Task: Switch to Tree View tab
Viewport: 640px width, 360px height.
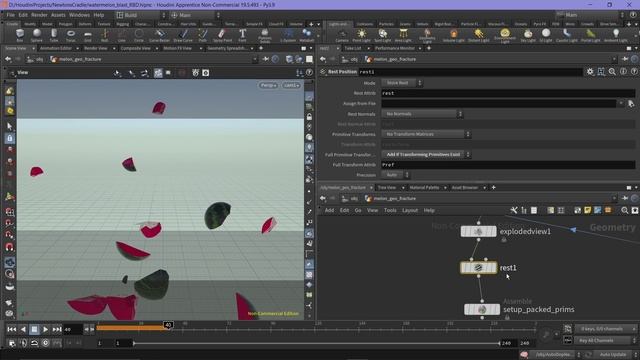Action: coord(387,187)
